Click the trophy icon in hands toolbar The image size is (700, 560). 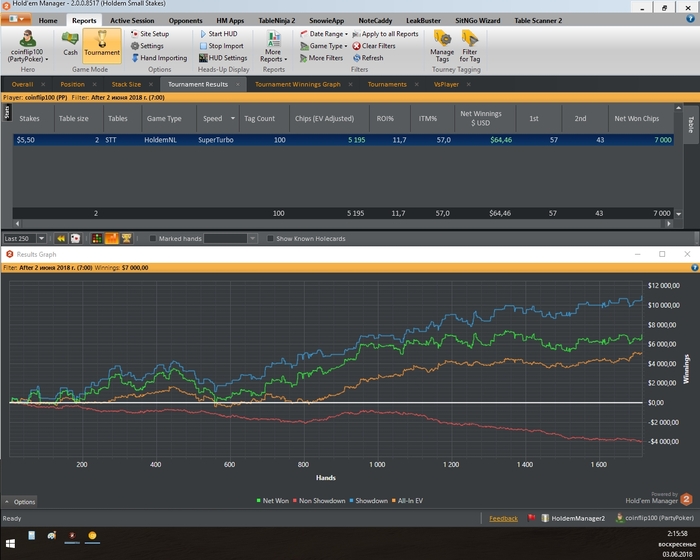[126, 238]
